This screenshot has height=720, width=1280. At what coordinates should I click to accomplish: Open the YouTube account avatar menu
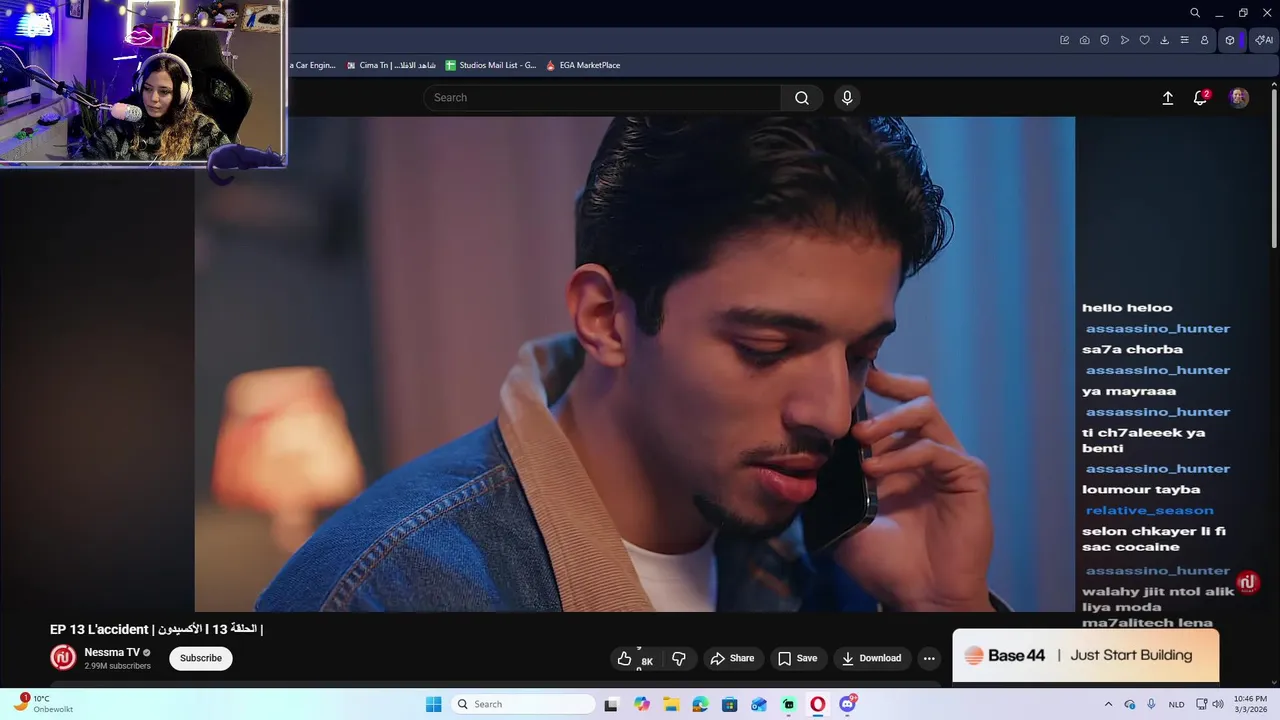tap(1239, 98)
